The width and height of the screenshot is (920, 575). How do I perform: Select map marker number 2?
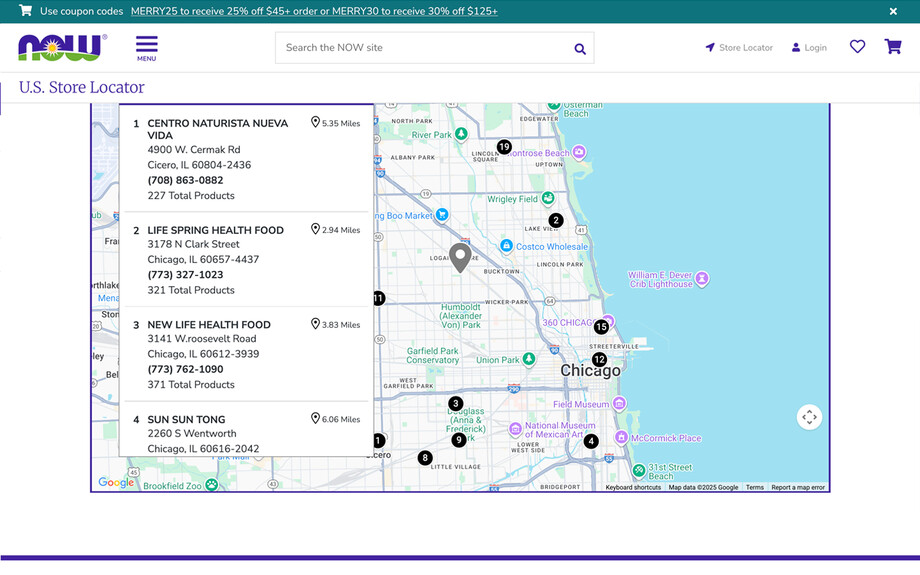click(x=556, y=221)
